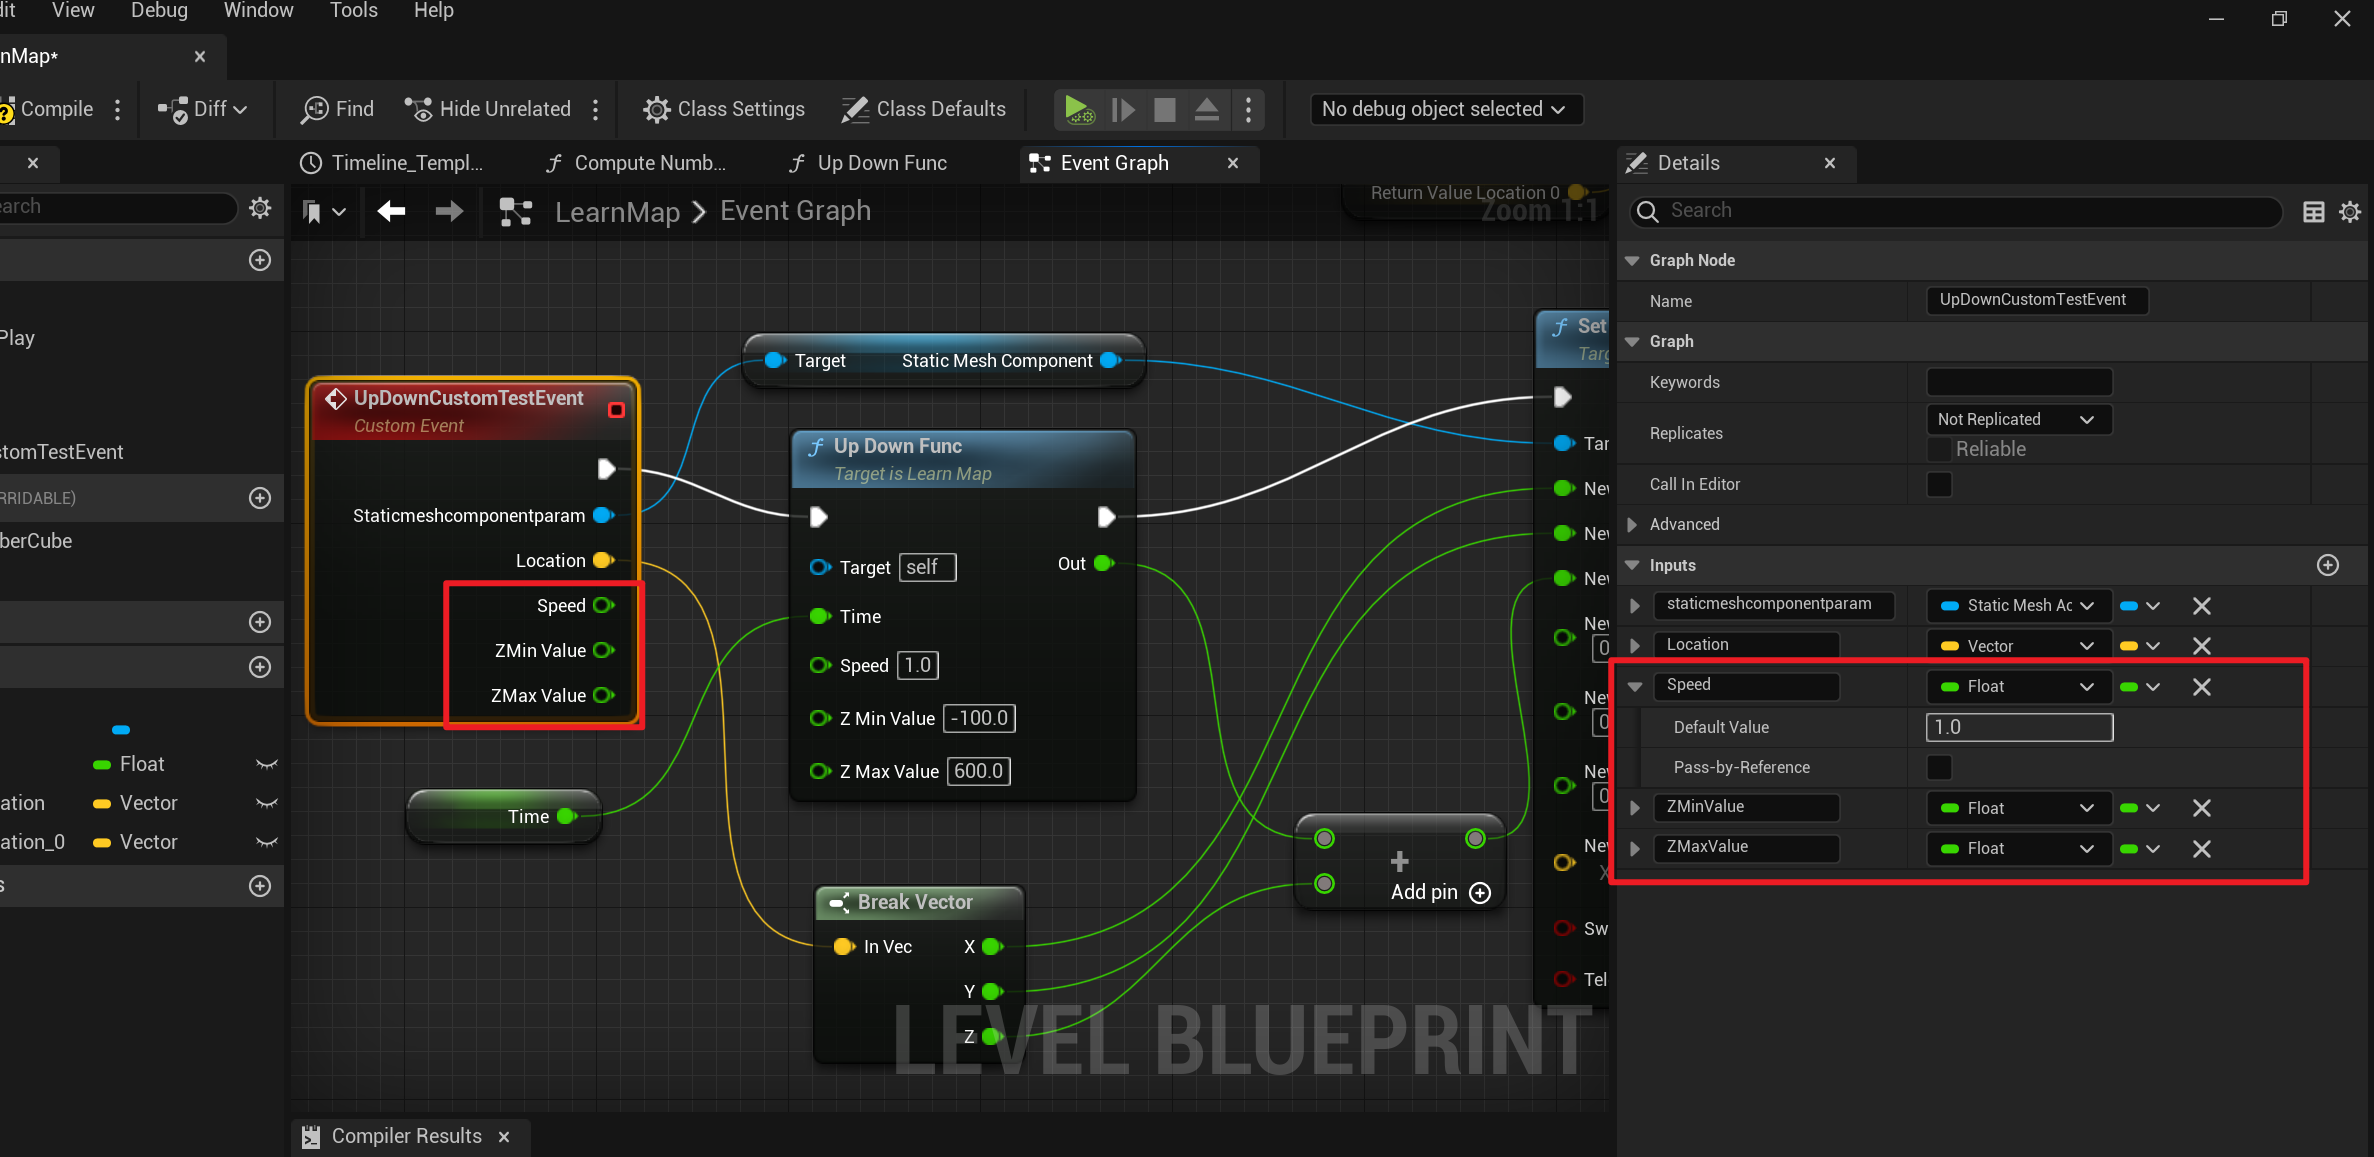This screenshot has width=2374, height=1157.
Task: Open the Tools menu
Action: pos(353,11)
